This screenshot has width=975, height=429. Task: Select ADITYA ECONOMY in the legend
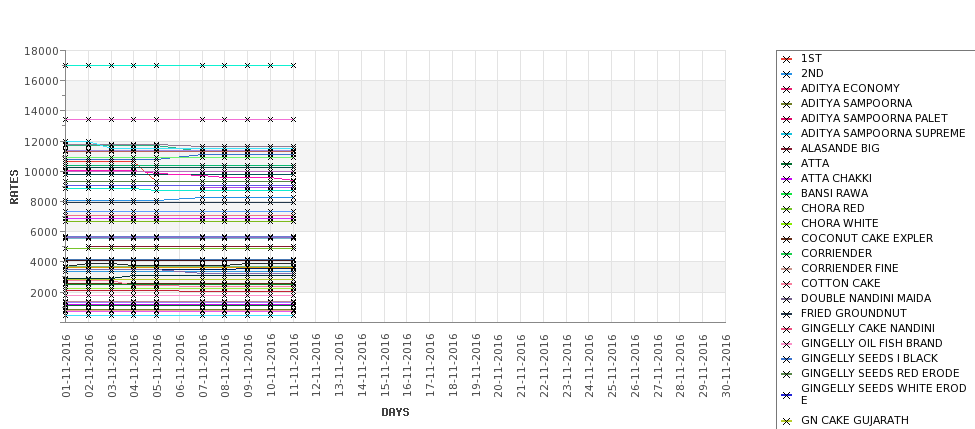[x=850, y=88]
